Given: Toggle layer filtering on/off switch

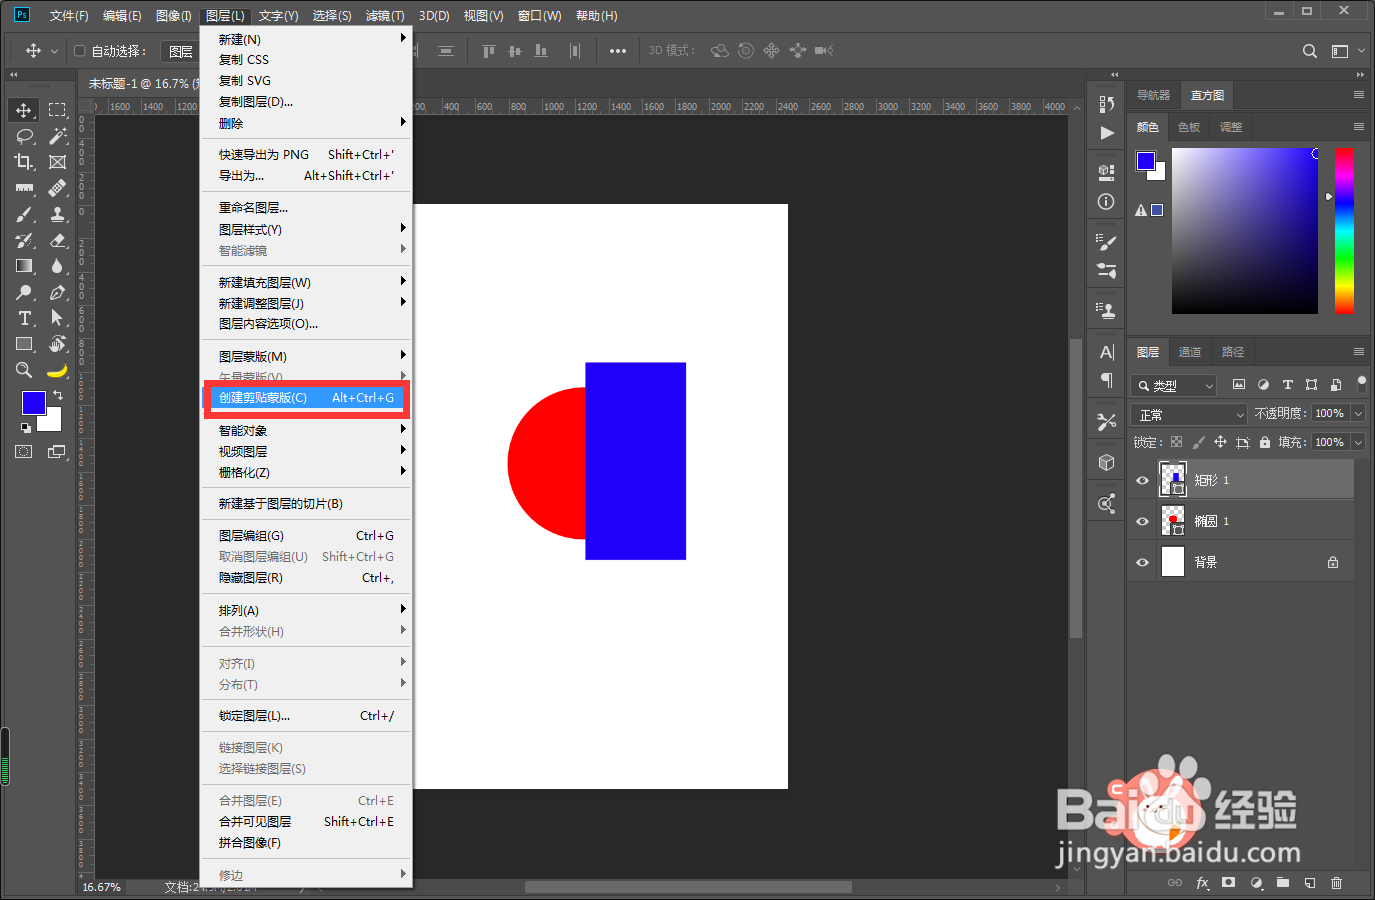Looking at the screenshot, I should click(1361, 383).
